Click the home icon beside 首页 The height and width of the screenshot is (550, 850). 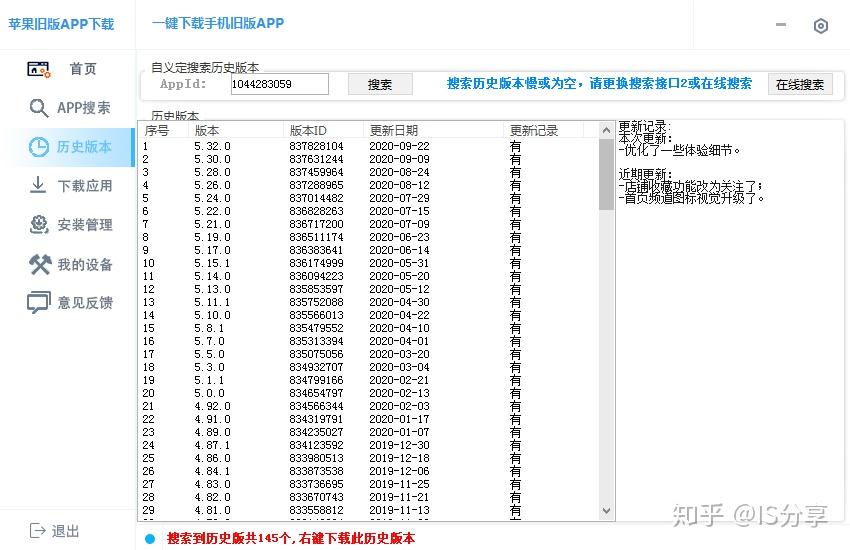tap(39, 69)
